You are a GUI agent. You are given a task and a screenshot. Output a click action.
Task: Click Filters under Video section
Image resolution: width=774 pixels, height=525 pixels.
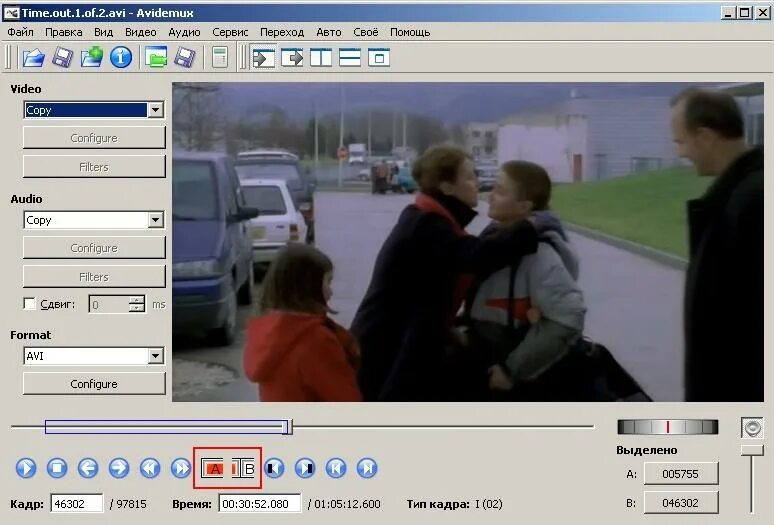pyautogui.click(x=94, y=167)
